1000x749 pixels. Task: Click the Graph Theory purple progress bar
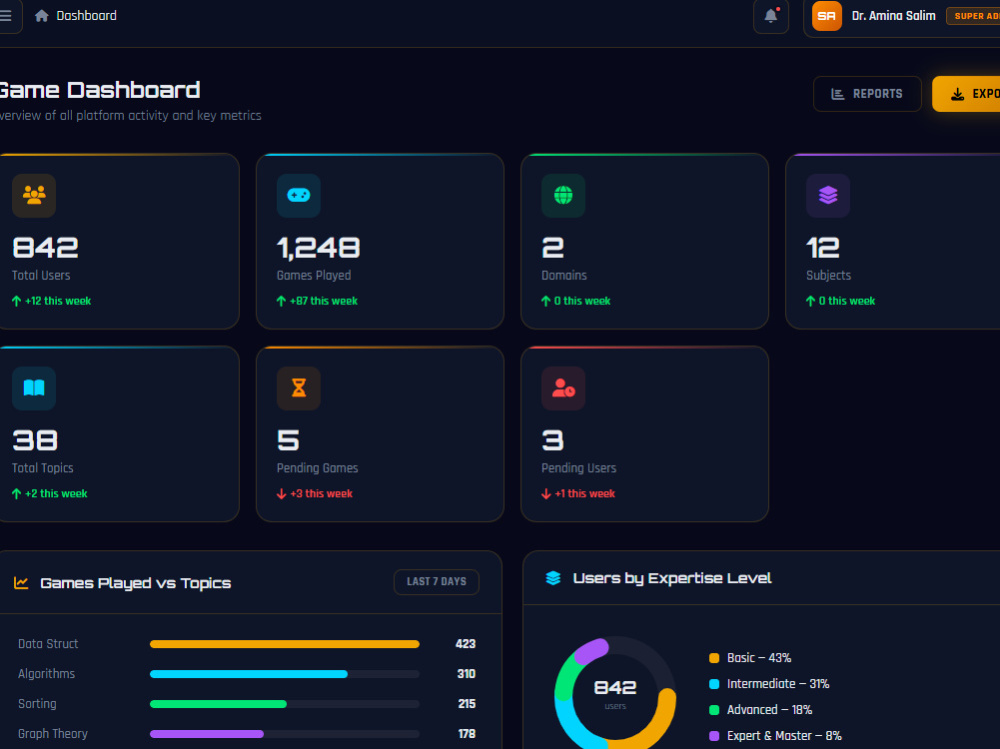(207, 734)
